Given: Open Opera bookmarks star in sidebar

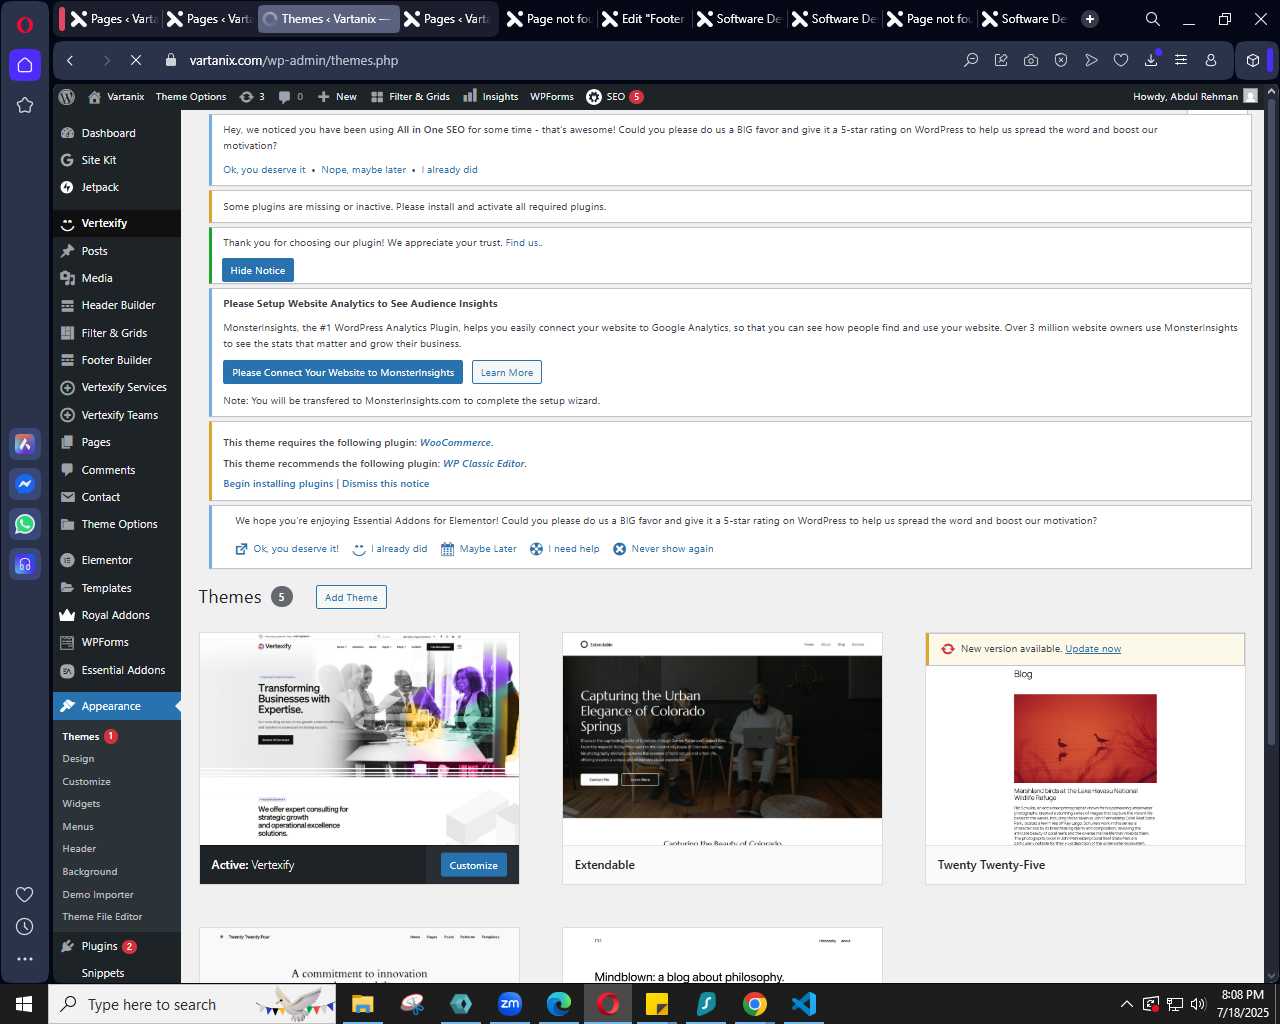Looking at the screenshot, I should [x=25, y=105].
